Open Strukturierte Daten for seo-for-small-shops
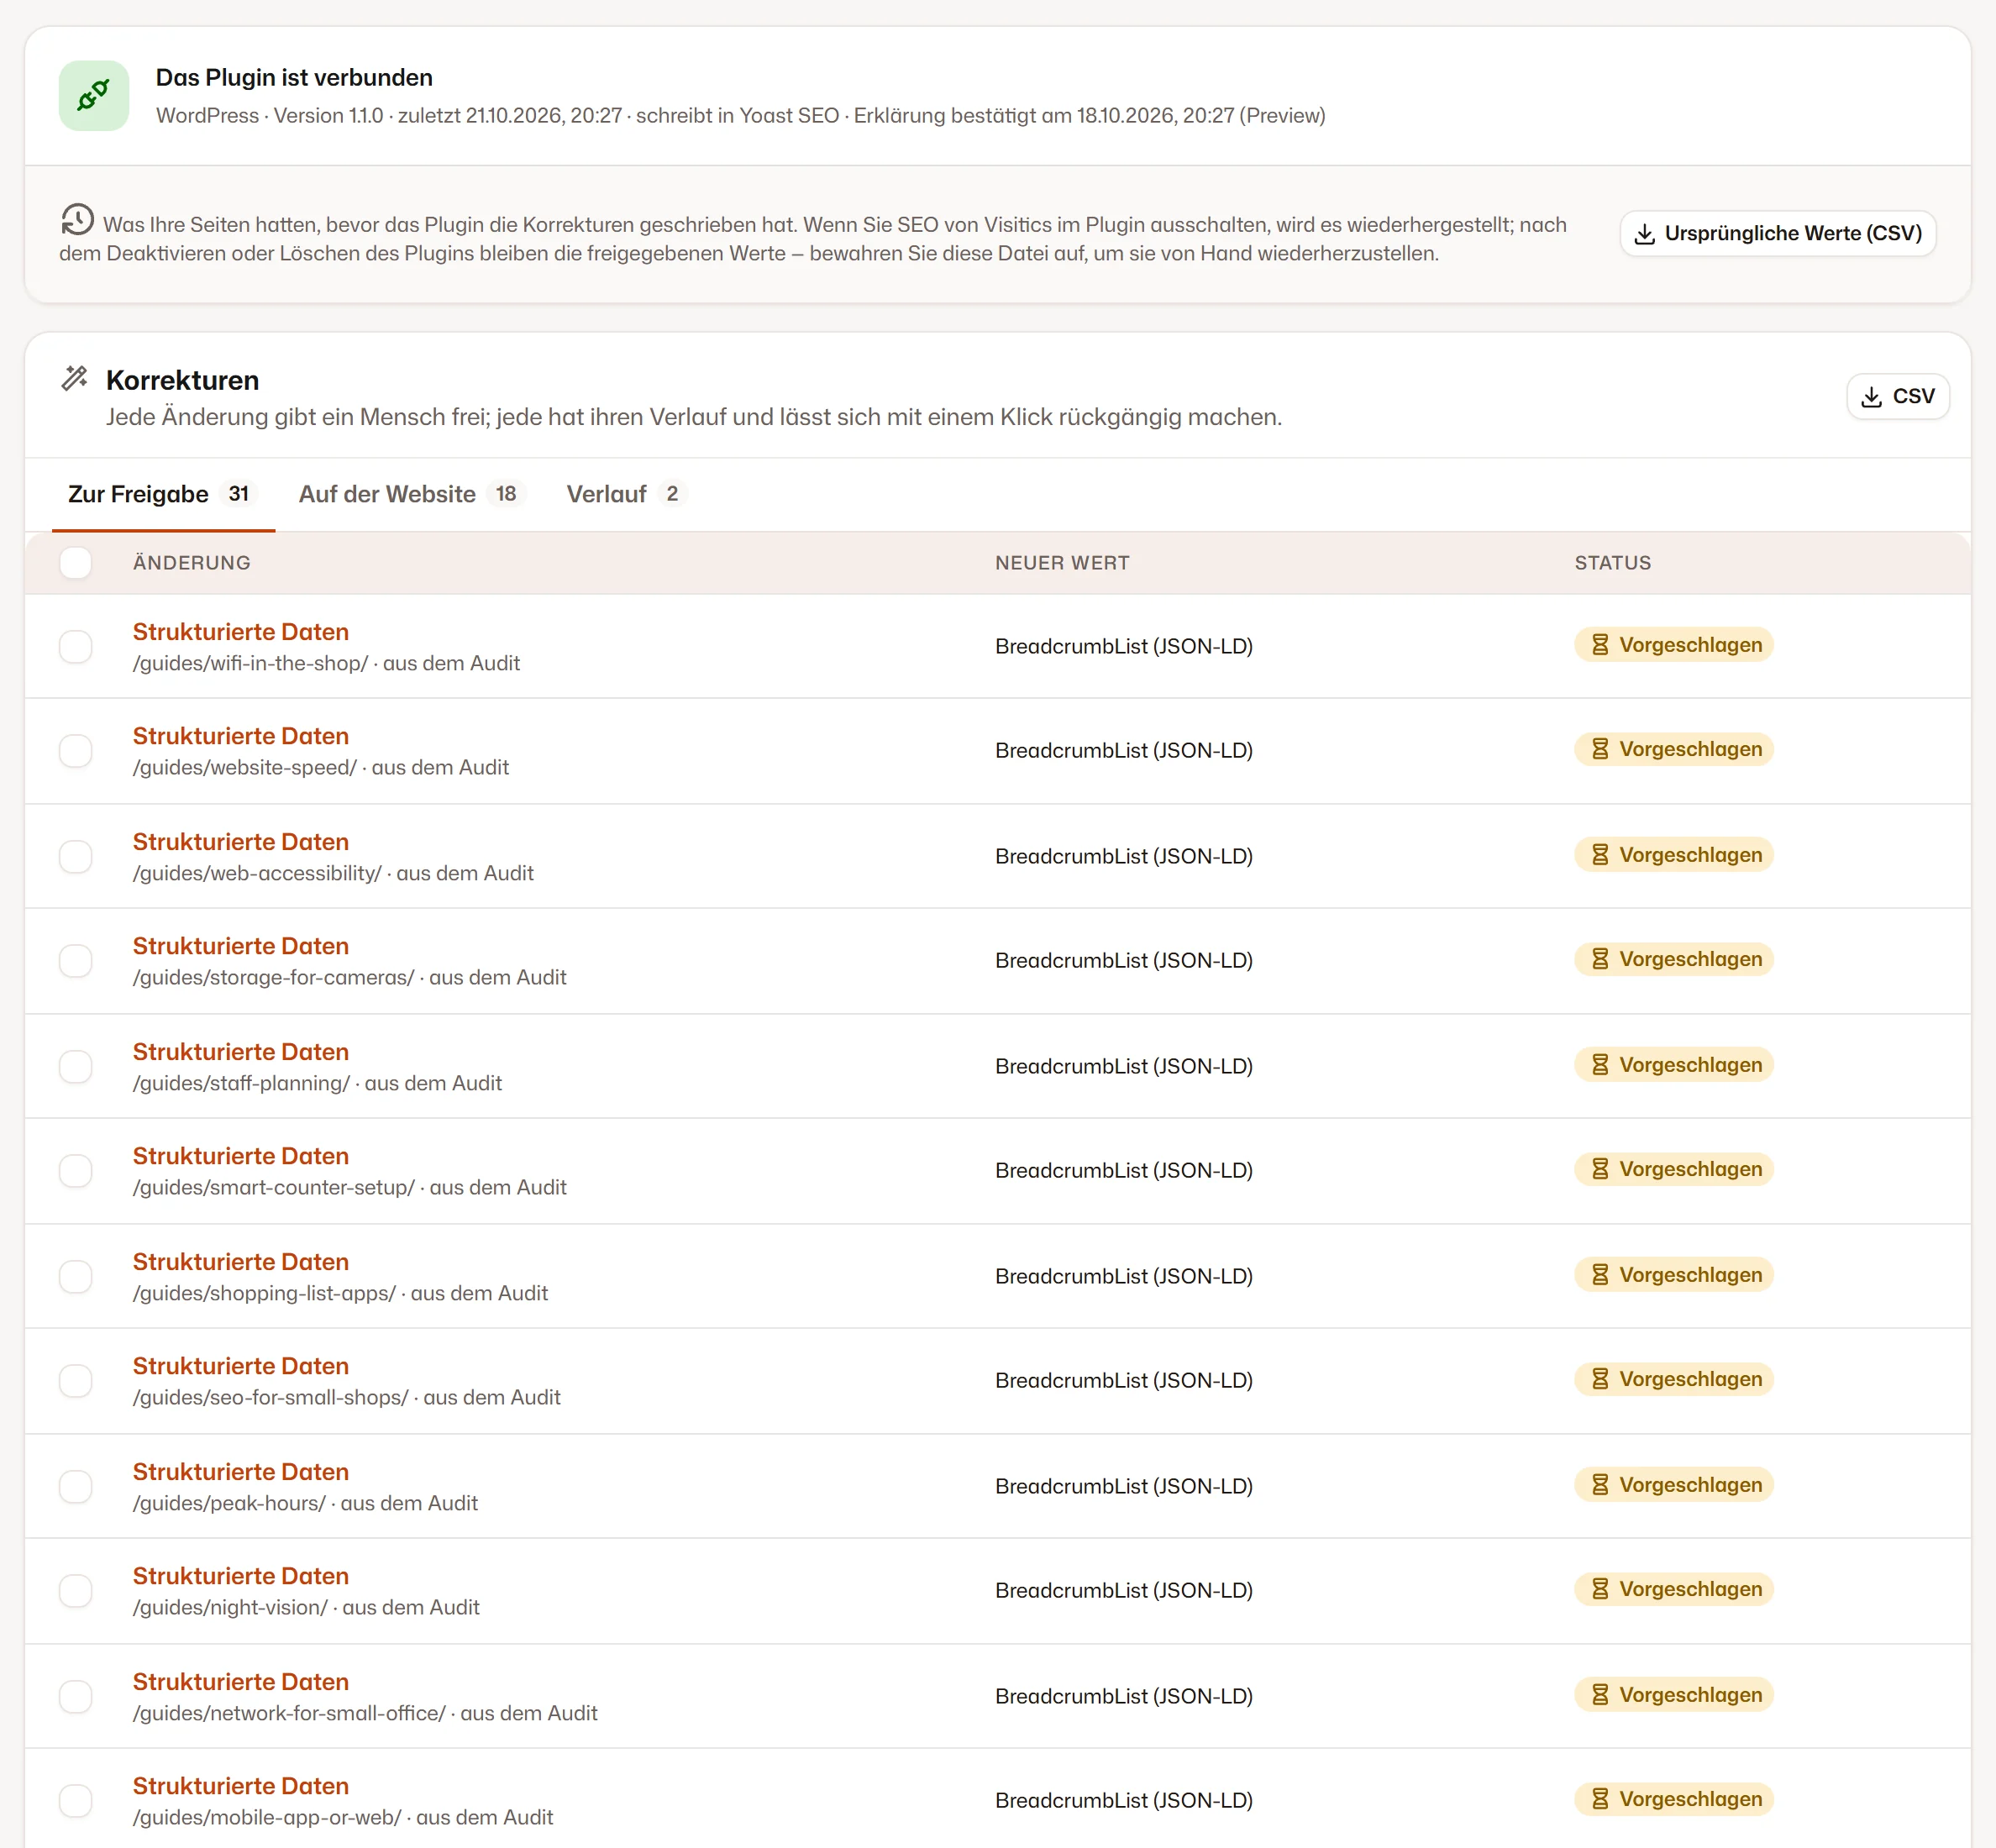The width and height of the screenshot is (1996, 1848). 241,1366
